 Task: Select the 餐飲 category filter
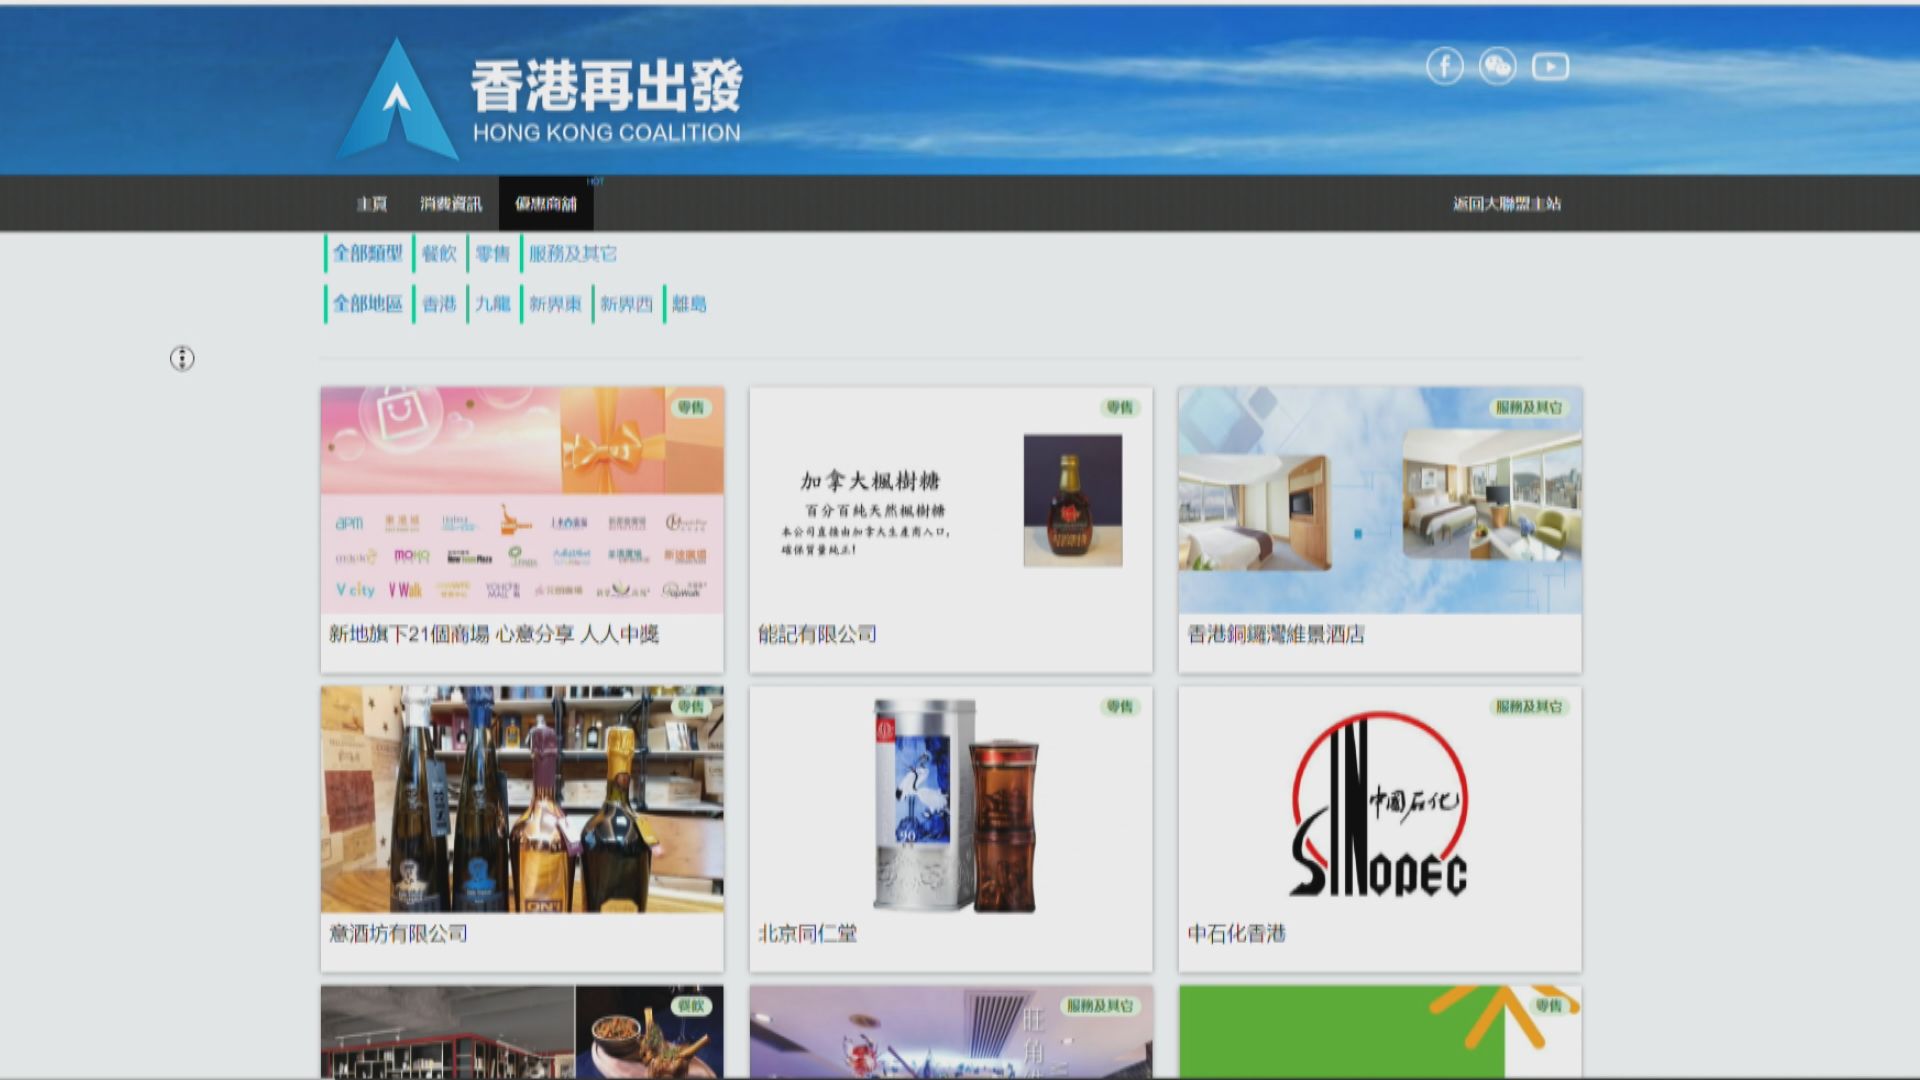coord(442,253)
